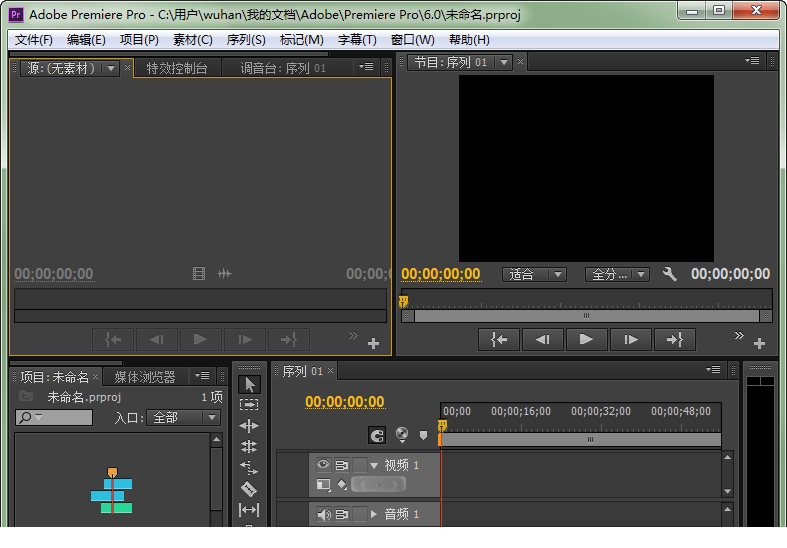787x548 pixels.
Task: Open the 素材(C) menu
Action: 193,40
